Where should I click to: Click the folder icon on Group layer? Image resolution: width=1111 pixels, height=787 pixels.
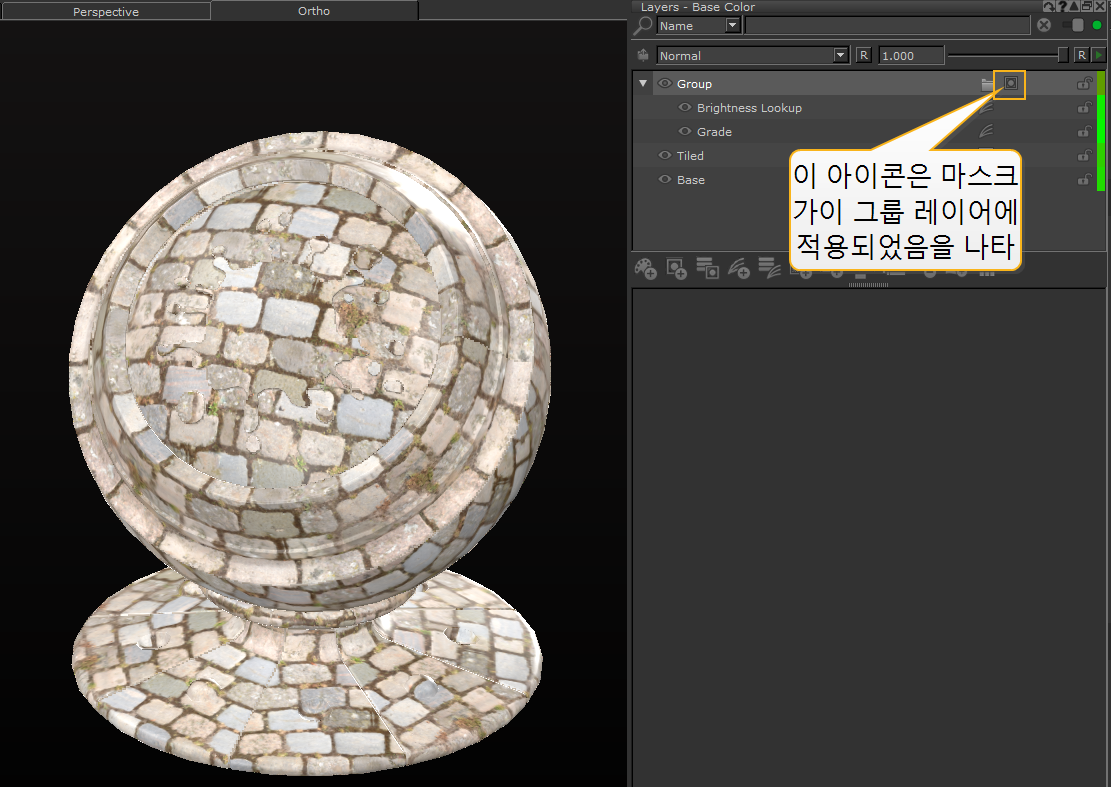[988, 84]
